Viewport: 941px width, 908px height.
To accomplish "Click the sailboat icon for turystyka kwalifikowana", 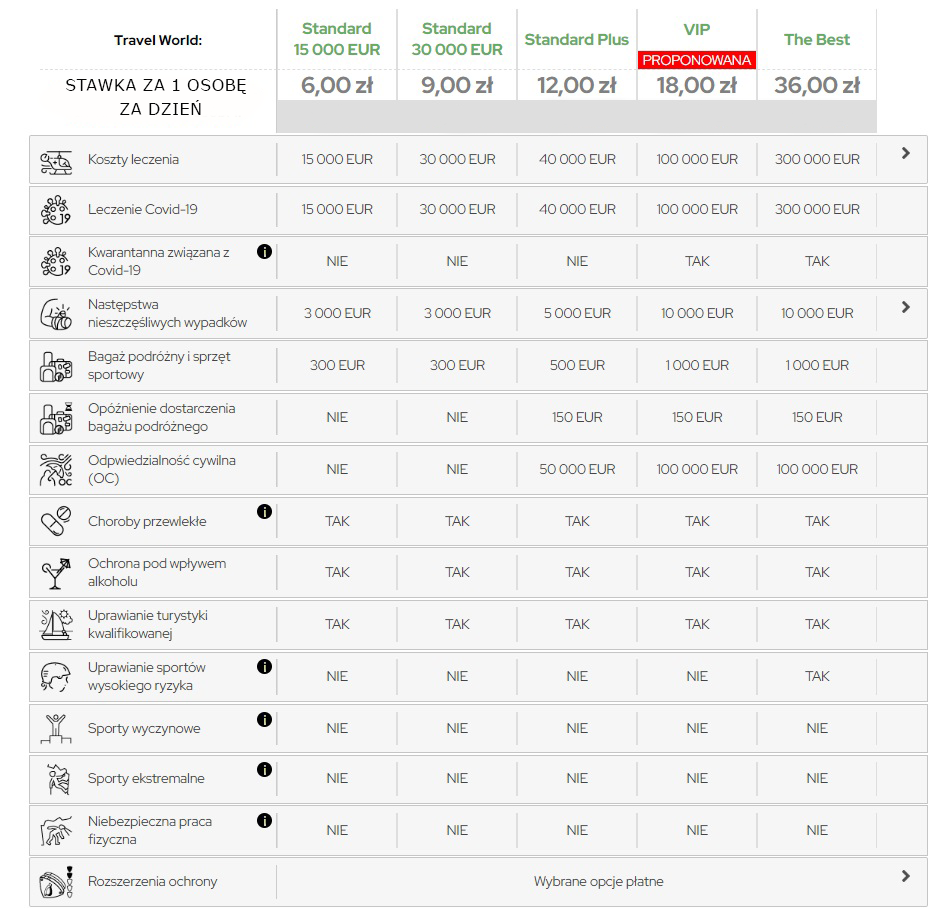I will point(56,625).
